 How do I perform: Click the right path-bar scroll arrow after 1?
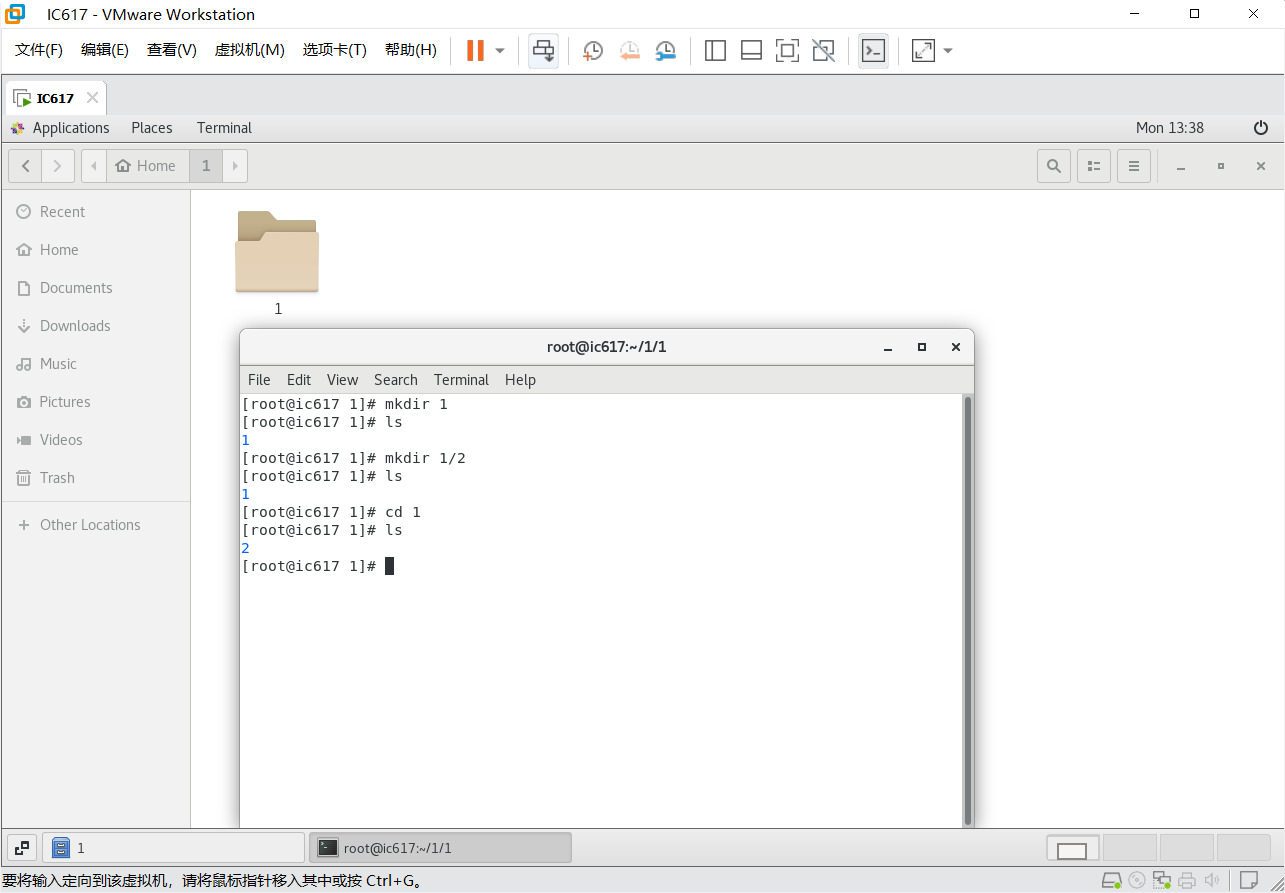(x=235, y=166)
